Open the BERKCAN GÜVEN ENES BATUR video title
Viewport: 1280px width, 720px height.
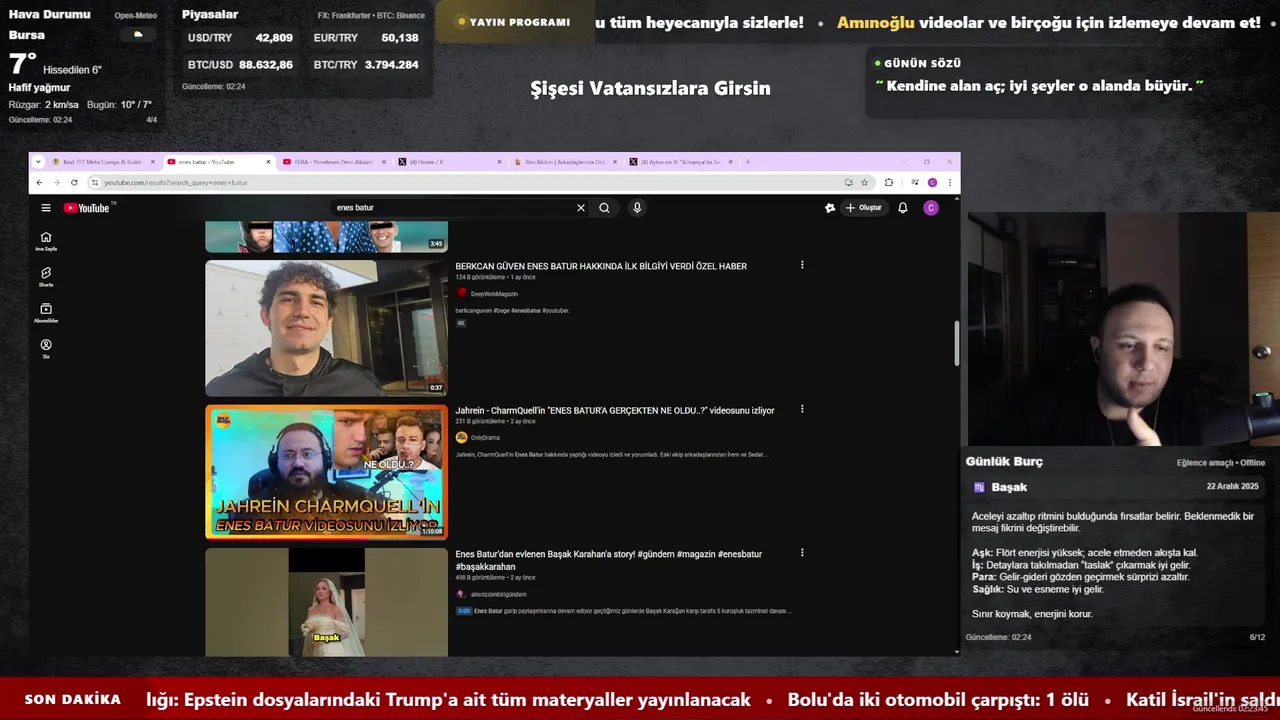(601, 266)
